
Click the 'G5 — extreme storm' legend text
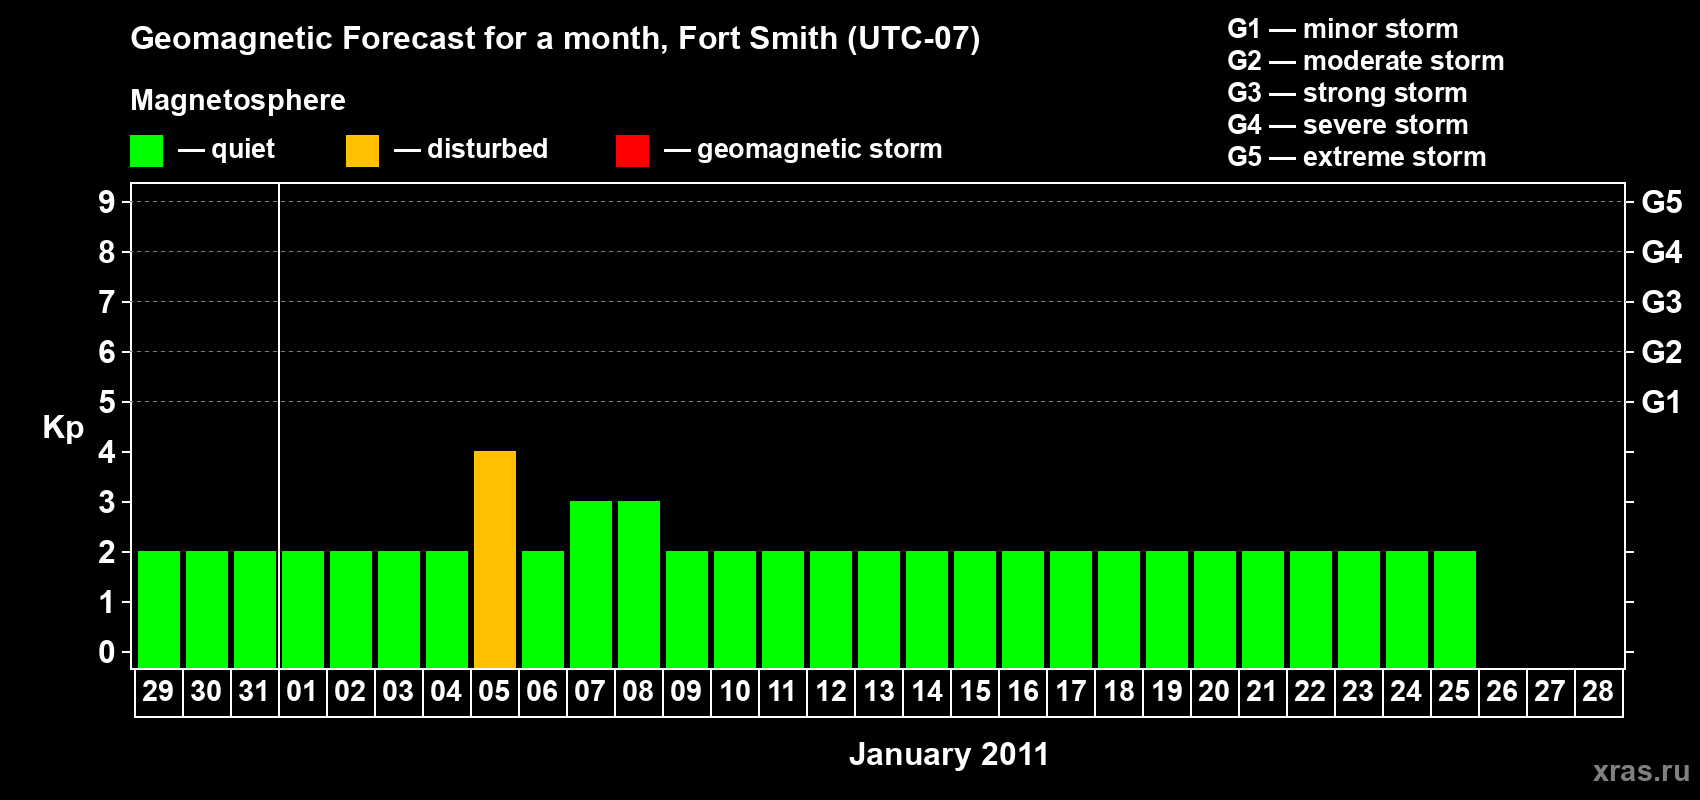click(1357, 157)
